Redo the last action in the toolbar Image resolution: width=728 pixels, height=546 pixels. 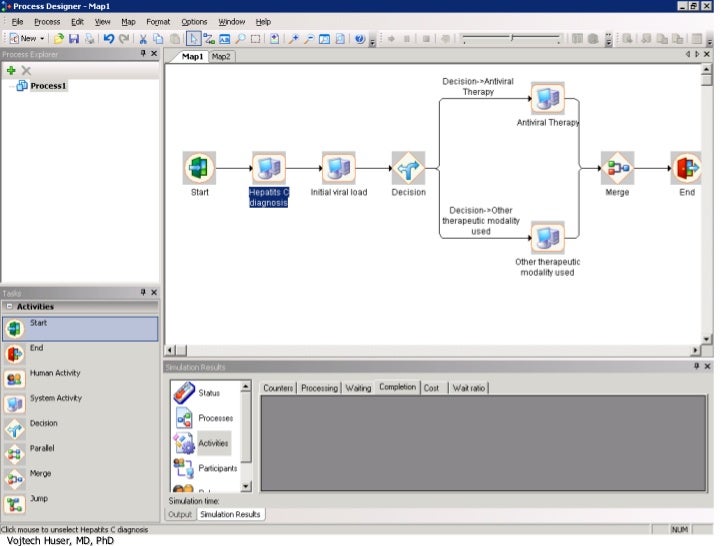[124, 39]
